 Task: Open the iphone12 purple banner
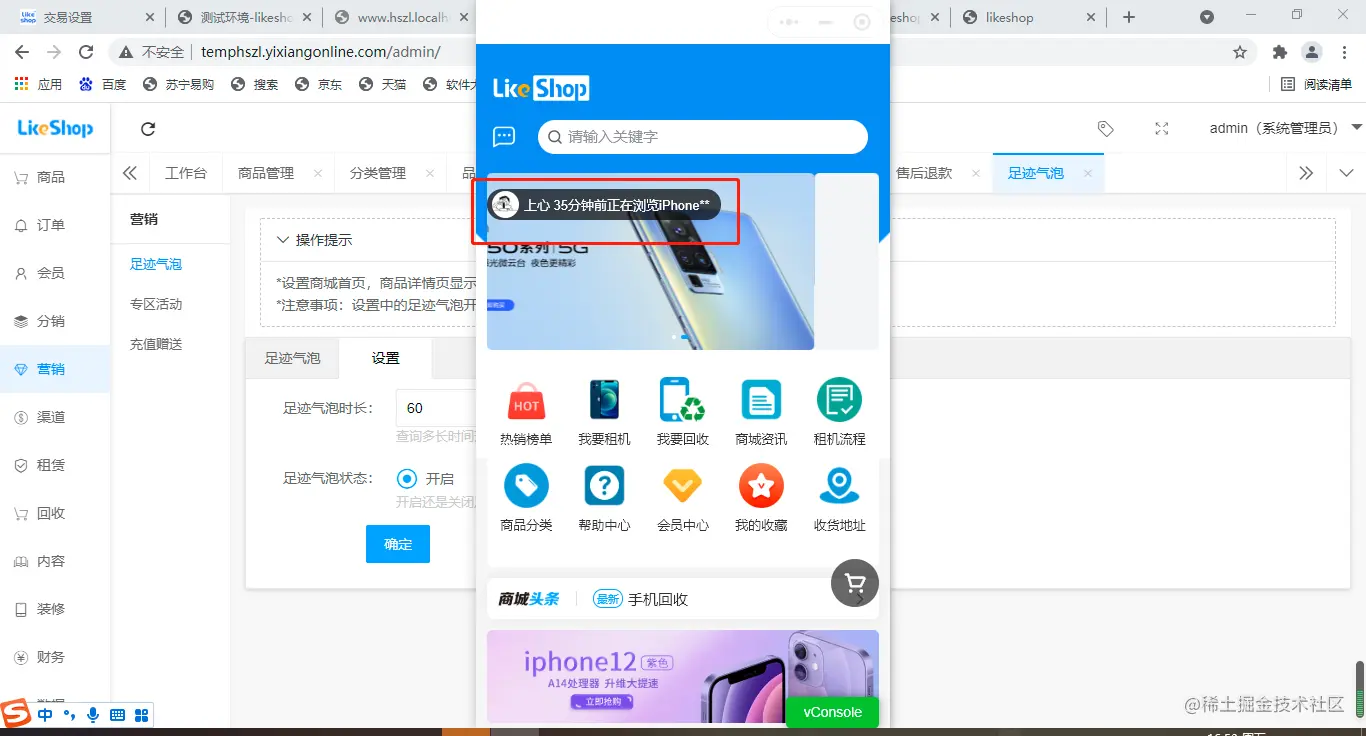coord(683,676)
